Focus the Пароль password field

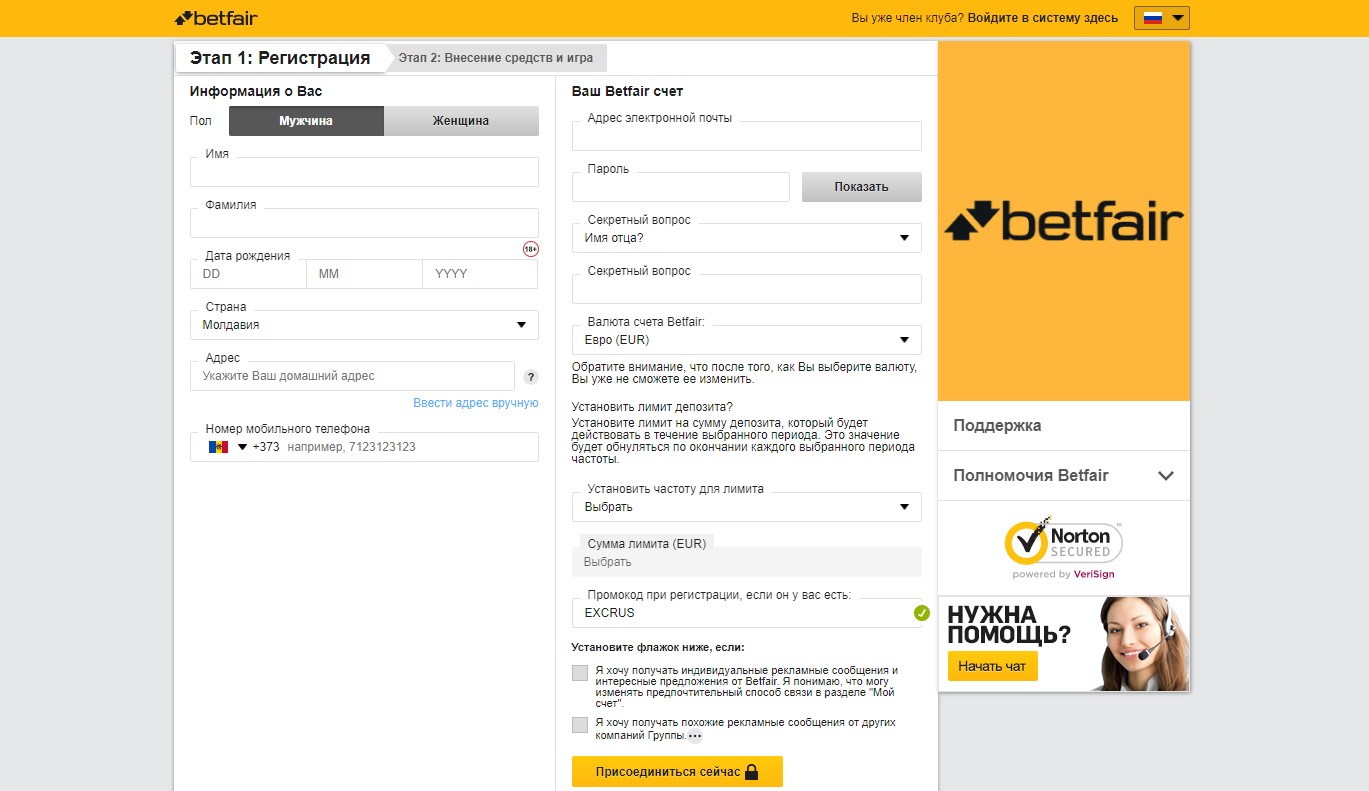(681, 187)
